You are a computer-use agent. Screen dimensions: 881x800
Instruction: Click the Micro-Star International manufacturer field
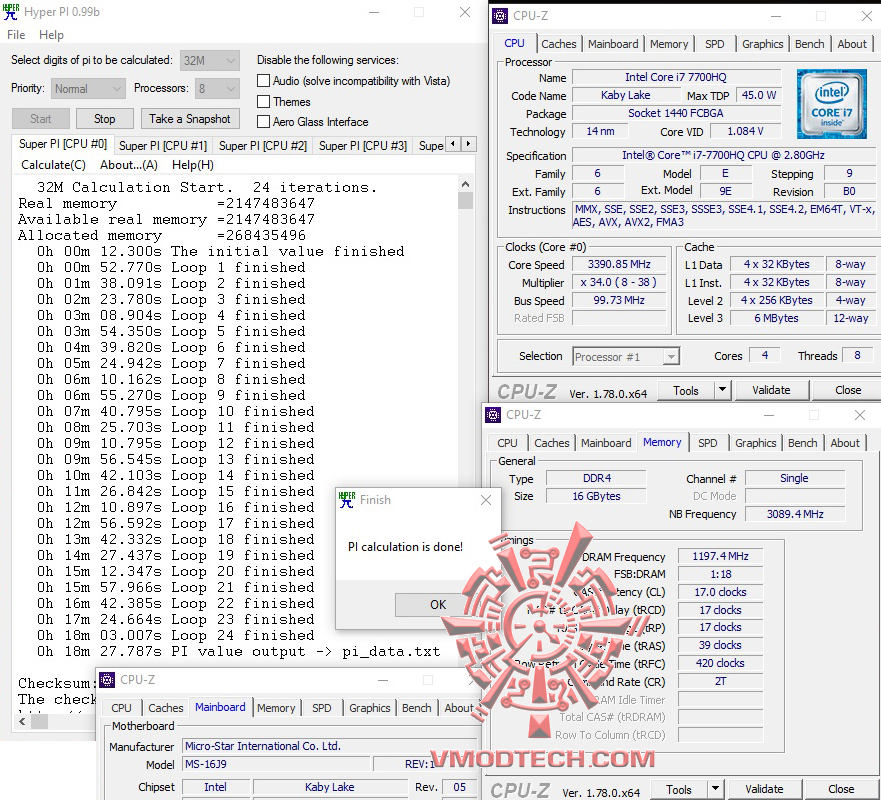(x=329, y=746)
